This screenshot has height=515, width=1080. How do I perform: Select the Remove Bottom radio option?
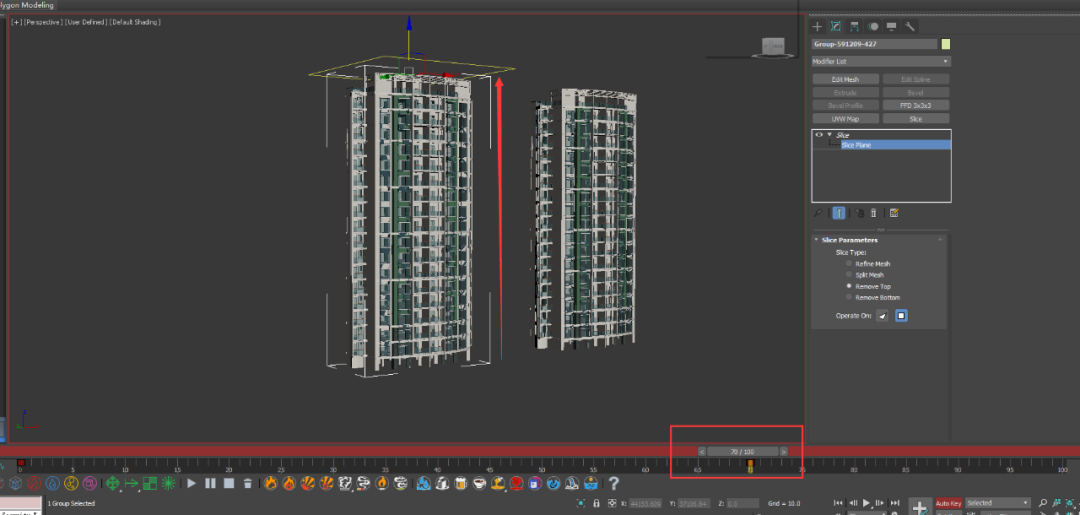(x=849, y=297)
